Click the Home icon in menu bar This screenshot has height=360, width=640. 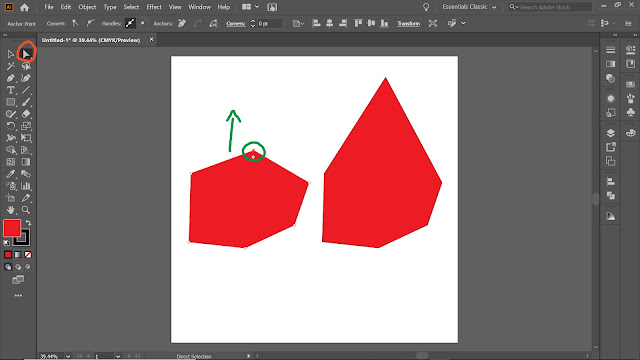(24, 7)
